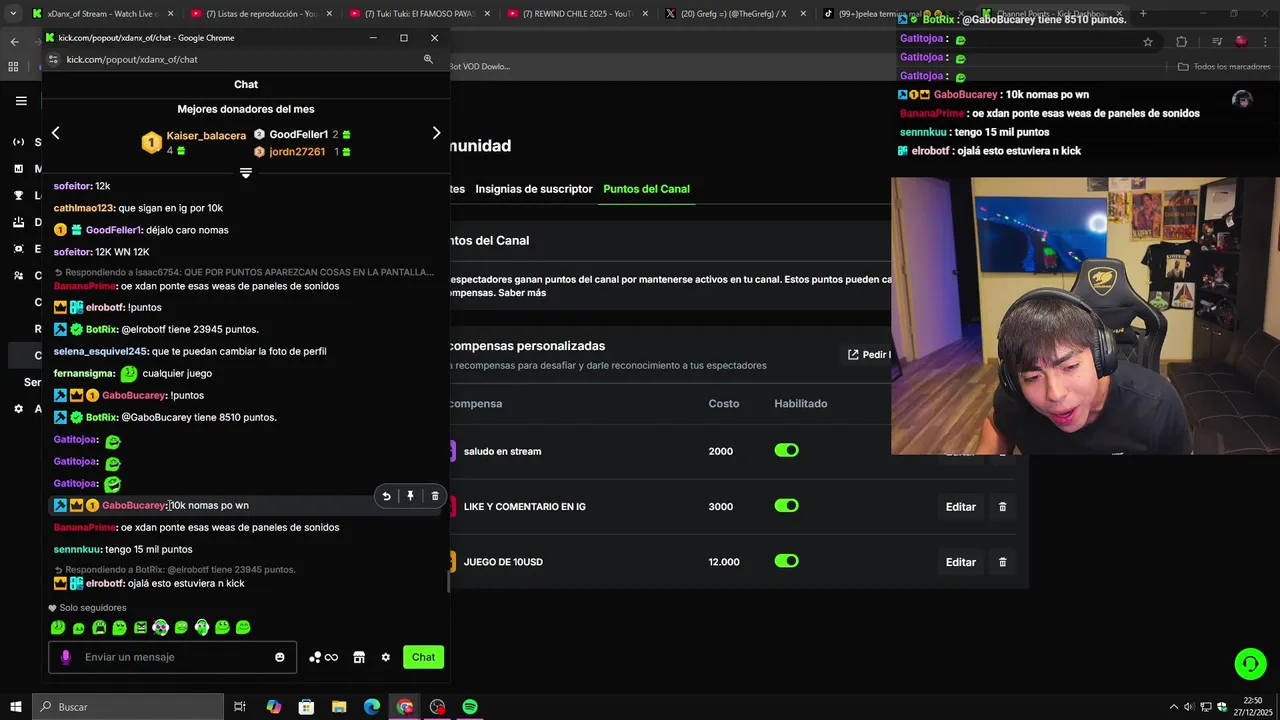
Task: Click the green support chat bubble
Action: point(1249,664)
